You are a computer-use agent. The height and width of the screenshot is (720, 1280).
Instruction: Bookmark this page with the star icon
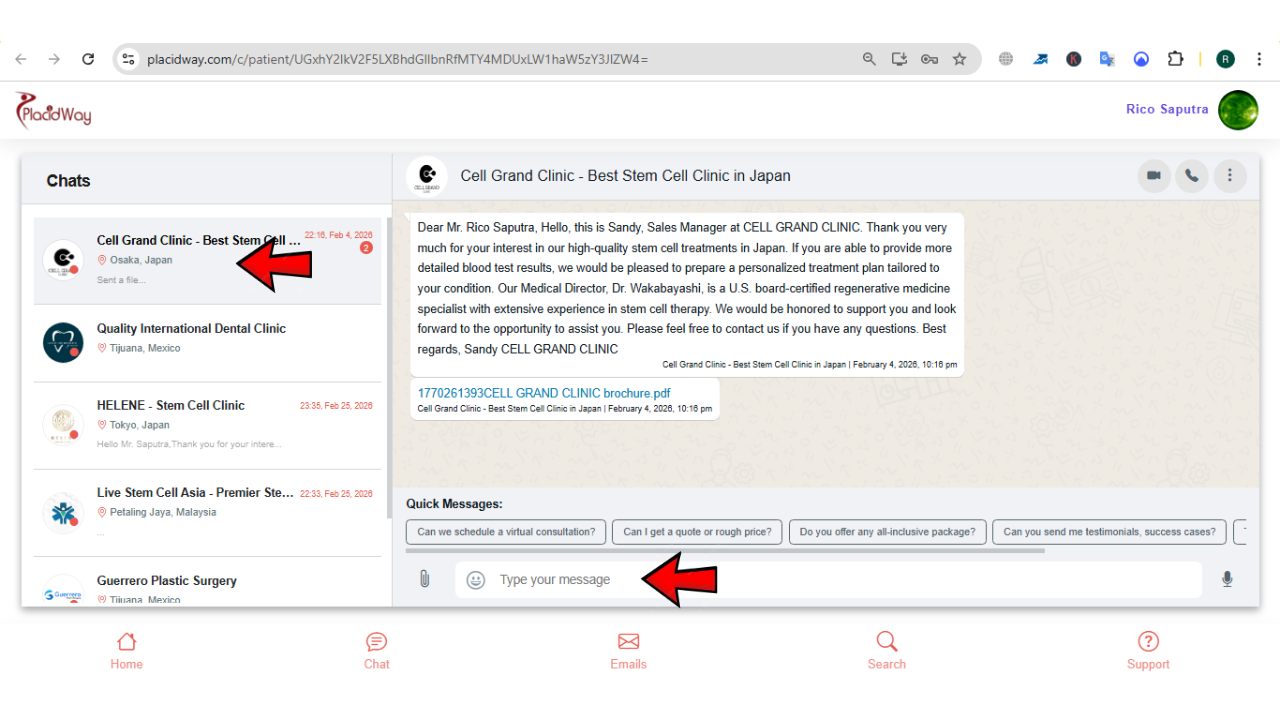[x=959, y=59]
